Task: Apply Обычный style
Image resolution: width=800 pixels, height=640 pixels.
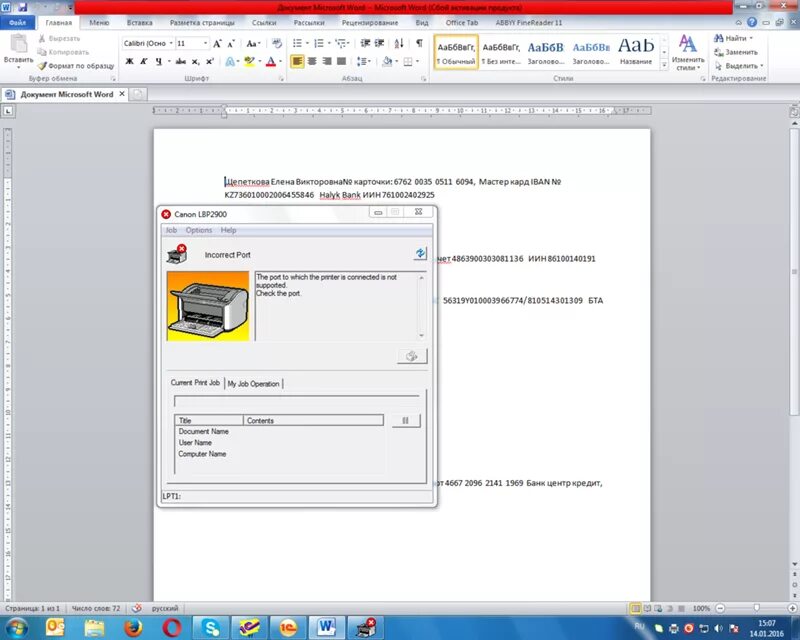Action: [x=456, y=53]
